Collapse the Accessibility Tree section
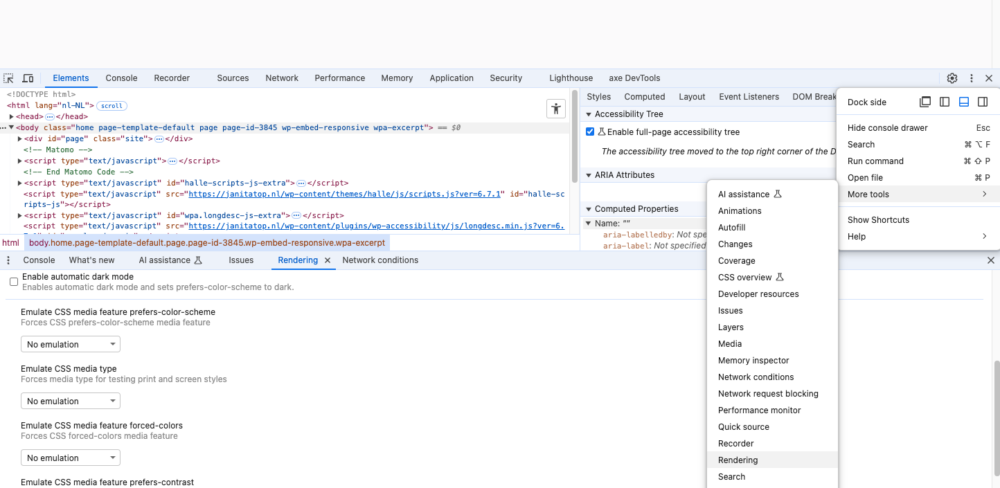 589,114
